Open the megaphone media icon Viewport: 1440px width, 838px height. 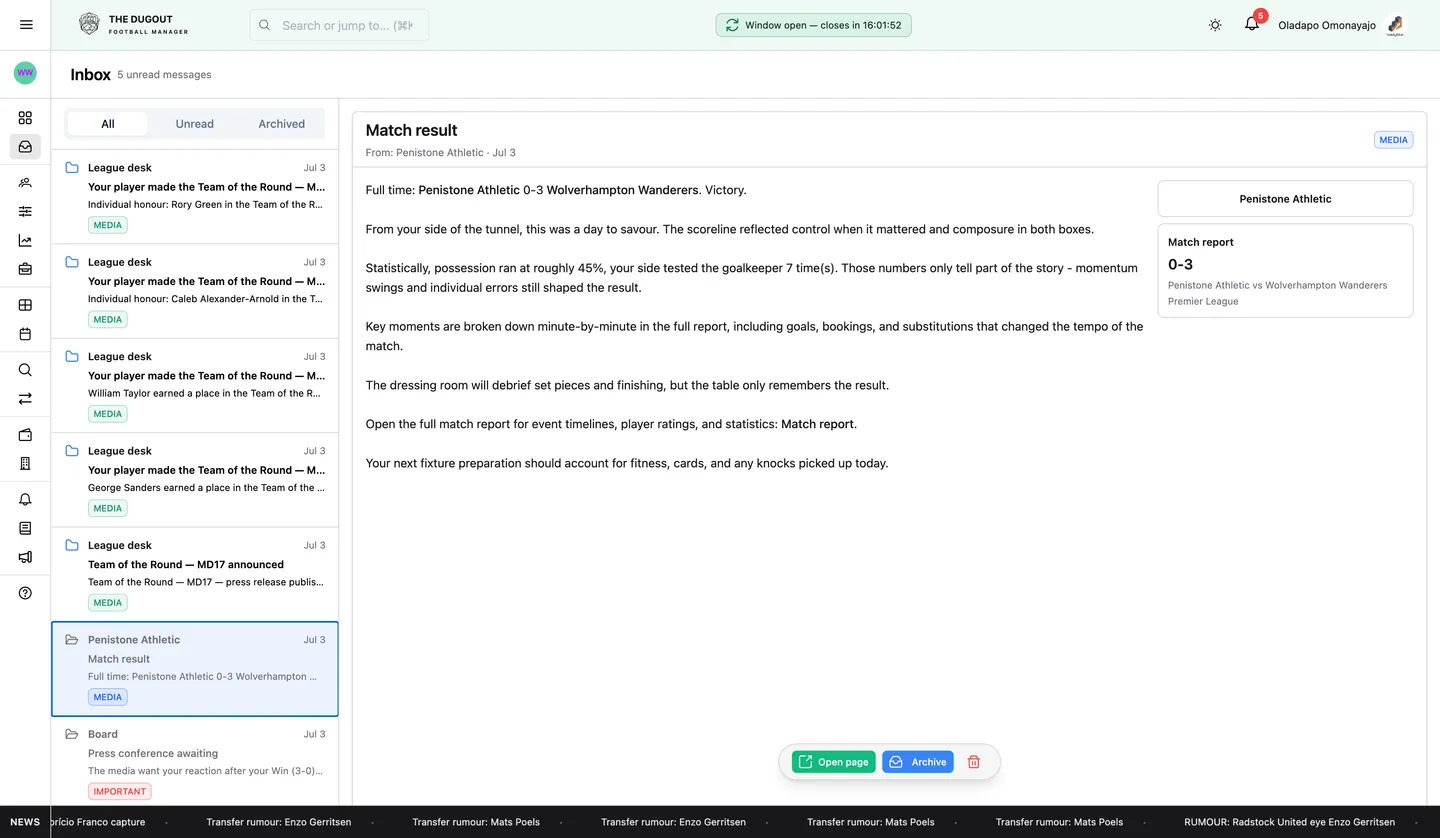pos(25,557)
